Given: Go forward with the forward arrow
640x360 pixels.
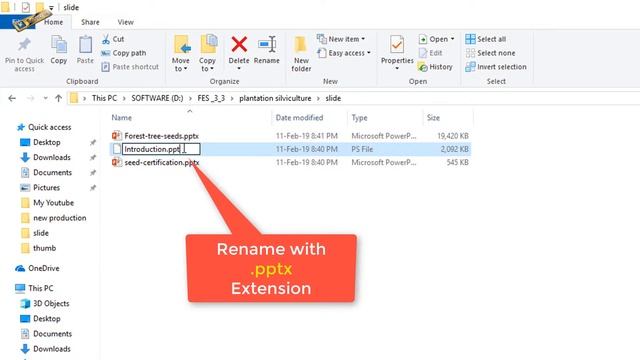Looking at the screenshot, I should click(x=30, y=98).
